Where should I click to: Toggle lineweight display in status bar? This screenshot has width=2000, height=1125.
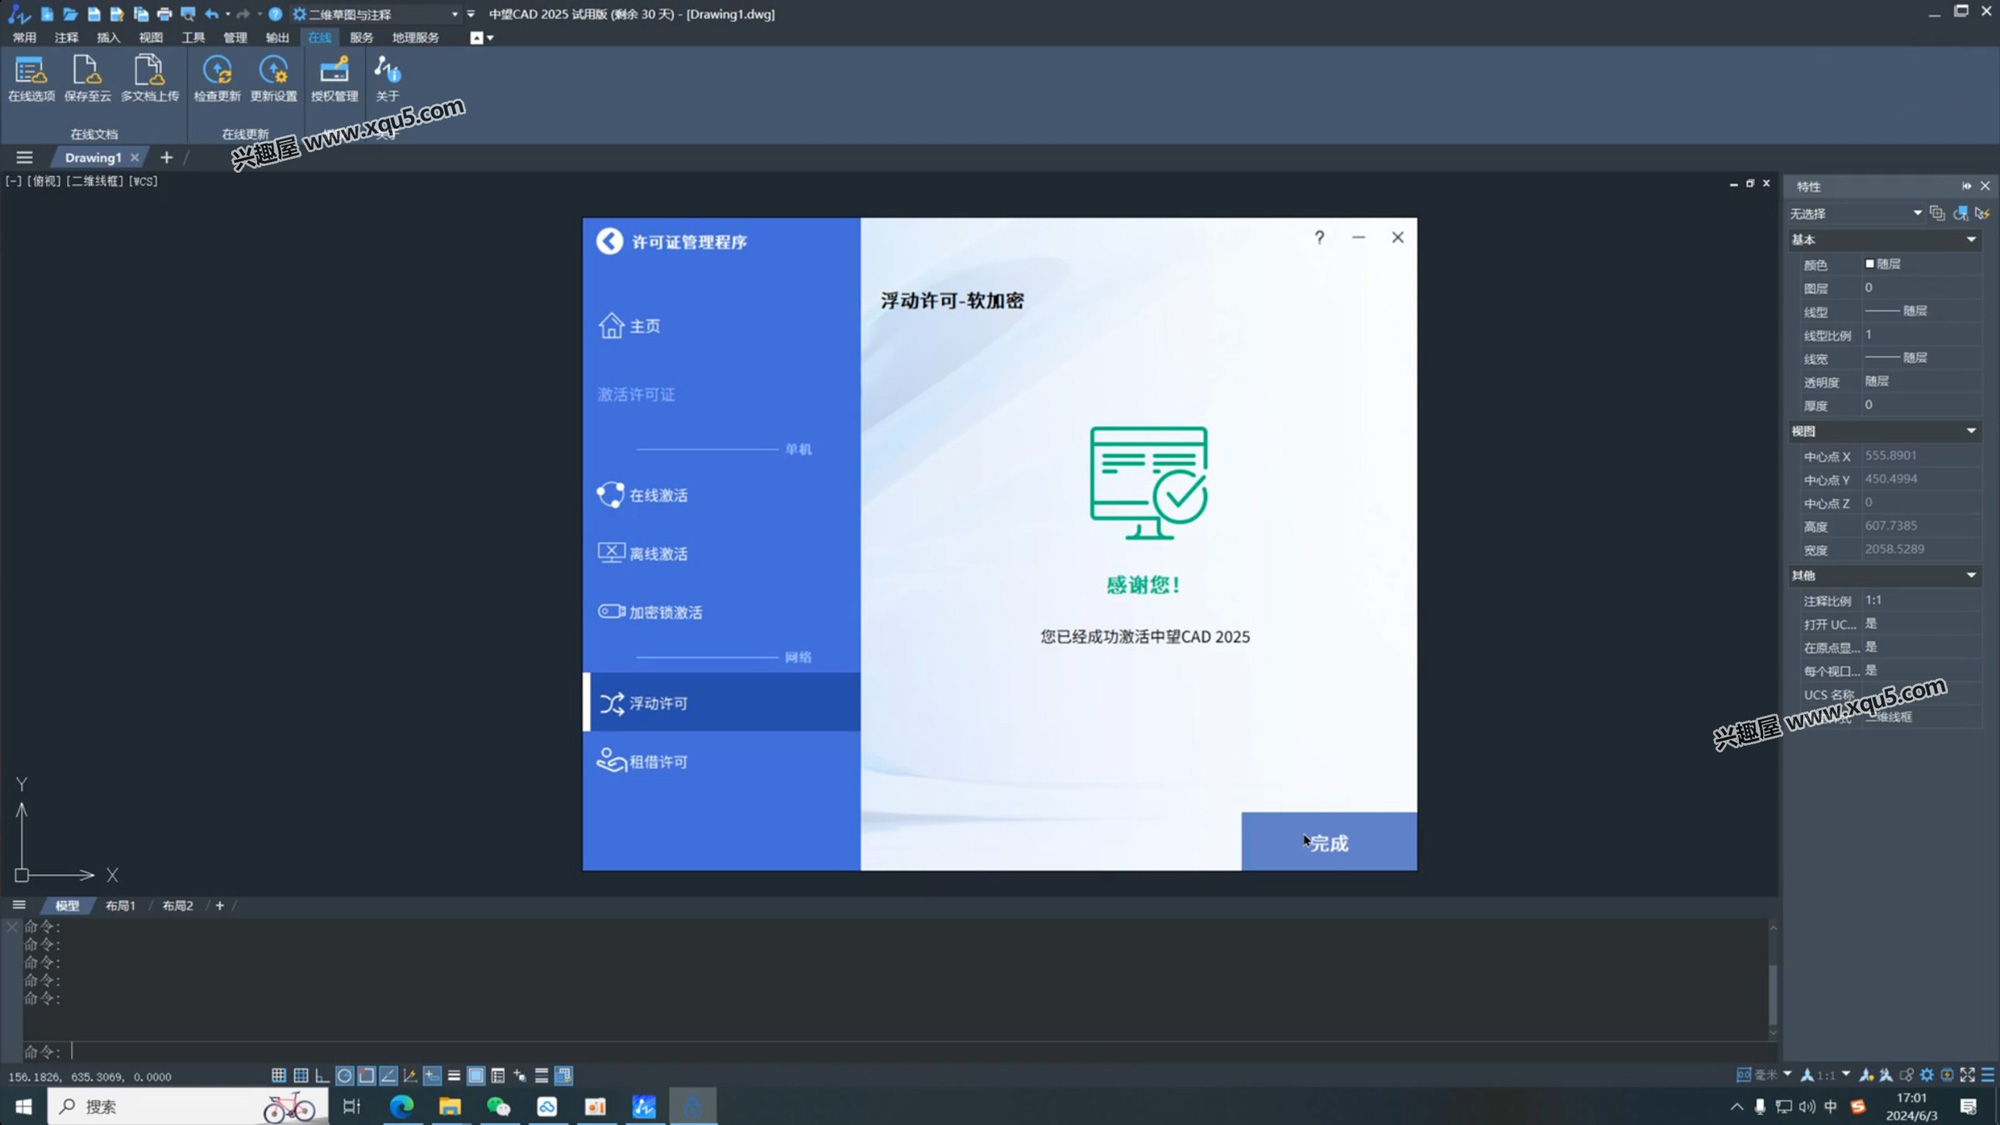tap(454, 1076)
